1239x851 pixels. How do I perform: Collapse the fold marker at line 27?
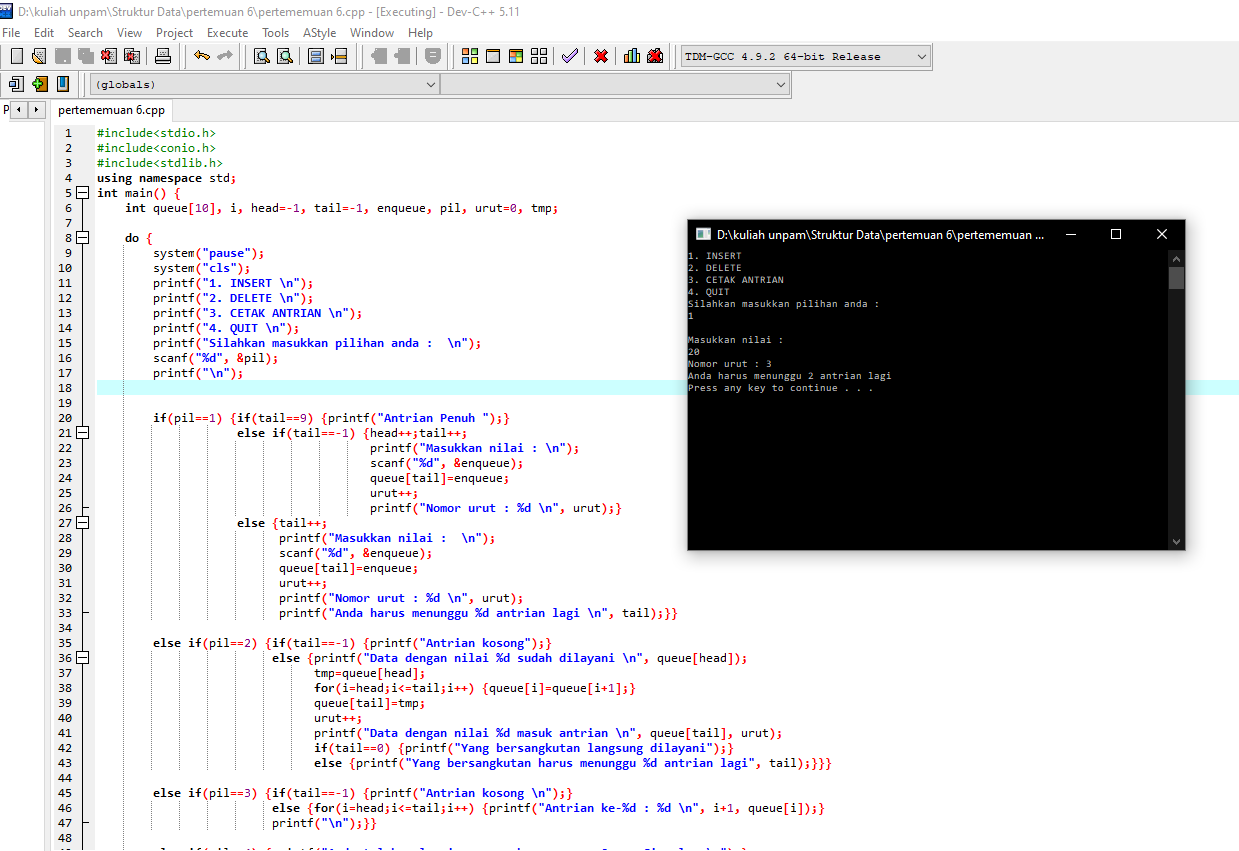point(82,523)
